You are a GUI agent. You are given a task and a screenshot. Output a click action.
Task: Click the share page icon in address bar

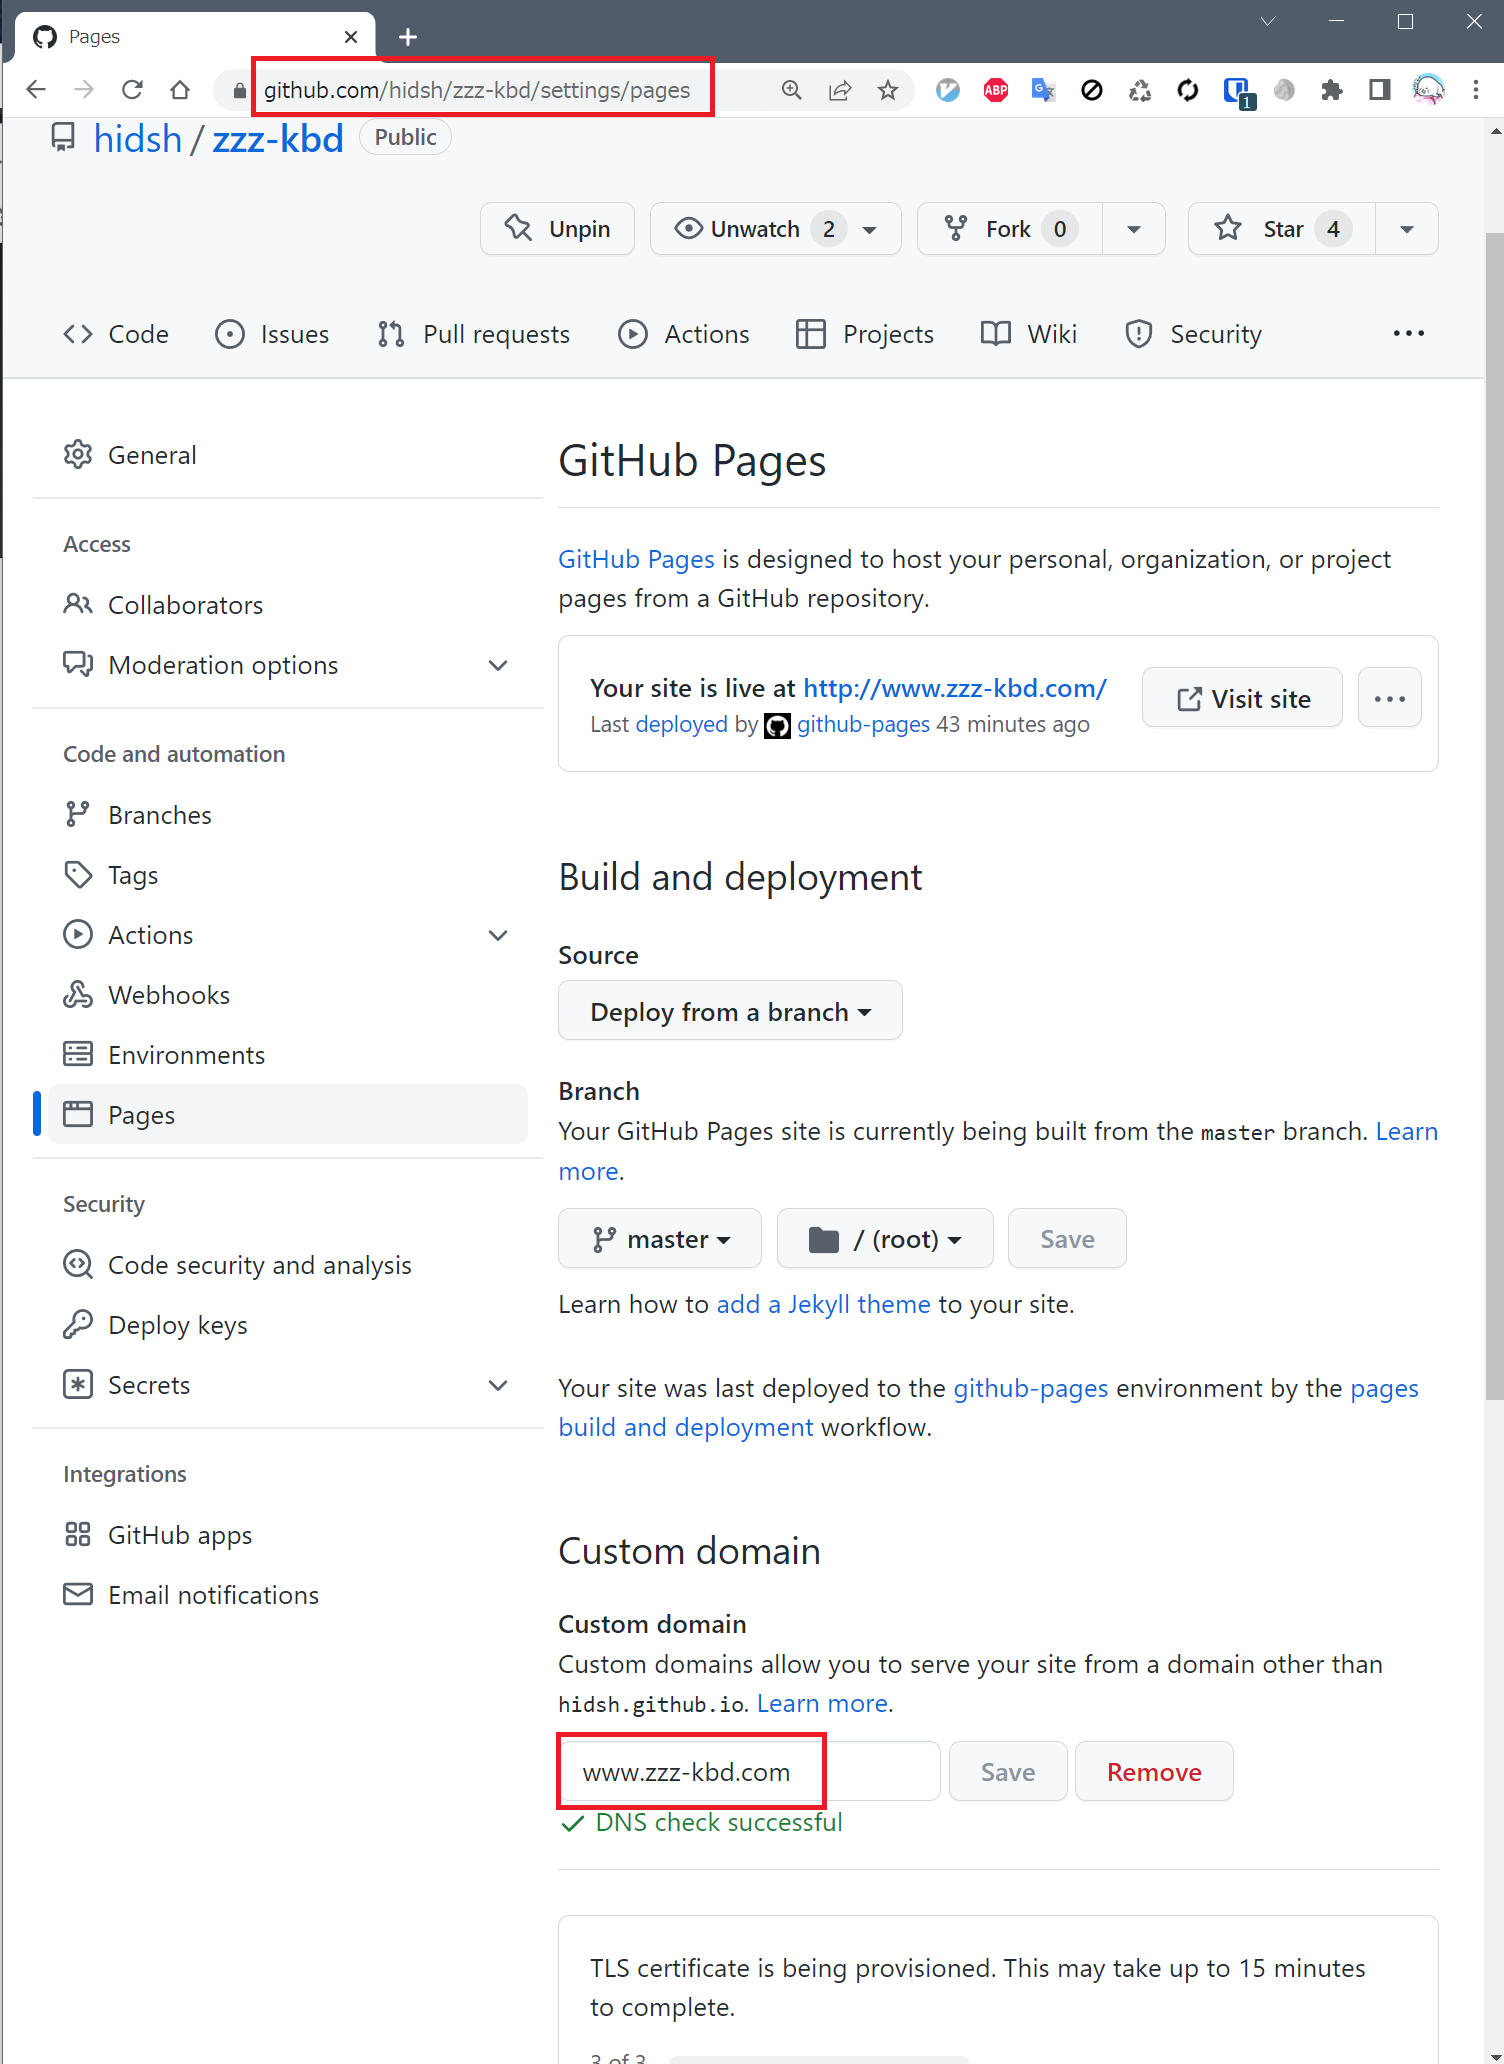[x=840, y=90]
